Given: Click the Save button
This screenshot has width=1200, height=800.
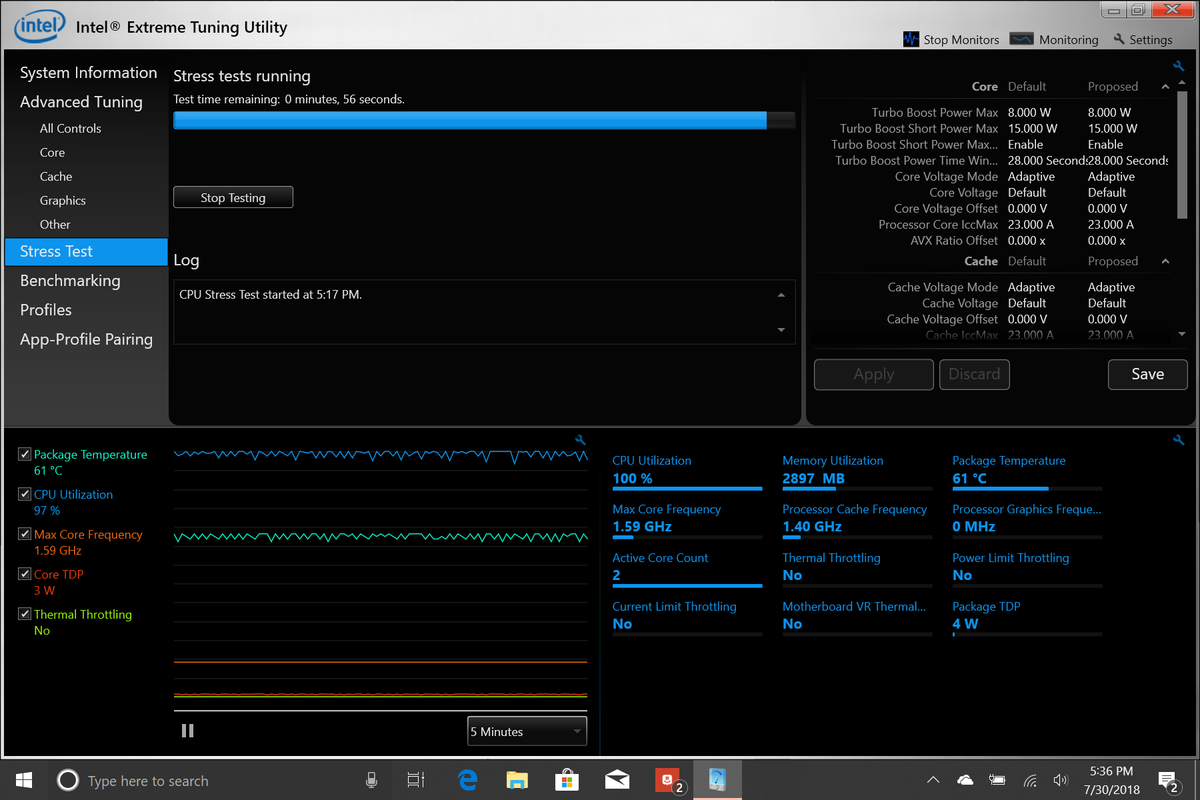Looking at the screenshot, I should pos(1147,374).
